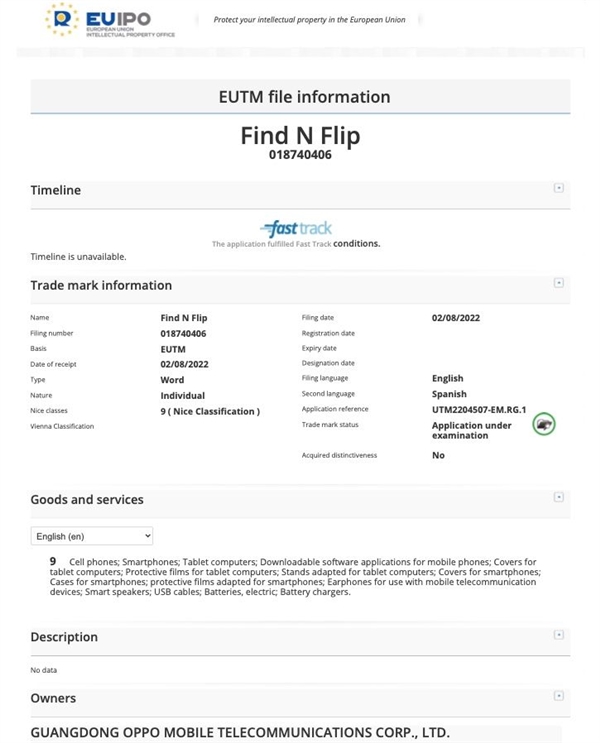
Task: Click the Find N Flip main title
Action: coord(300,135)
